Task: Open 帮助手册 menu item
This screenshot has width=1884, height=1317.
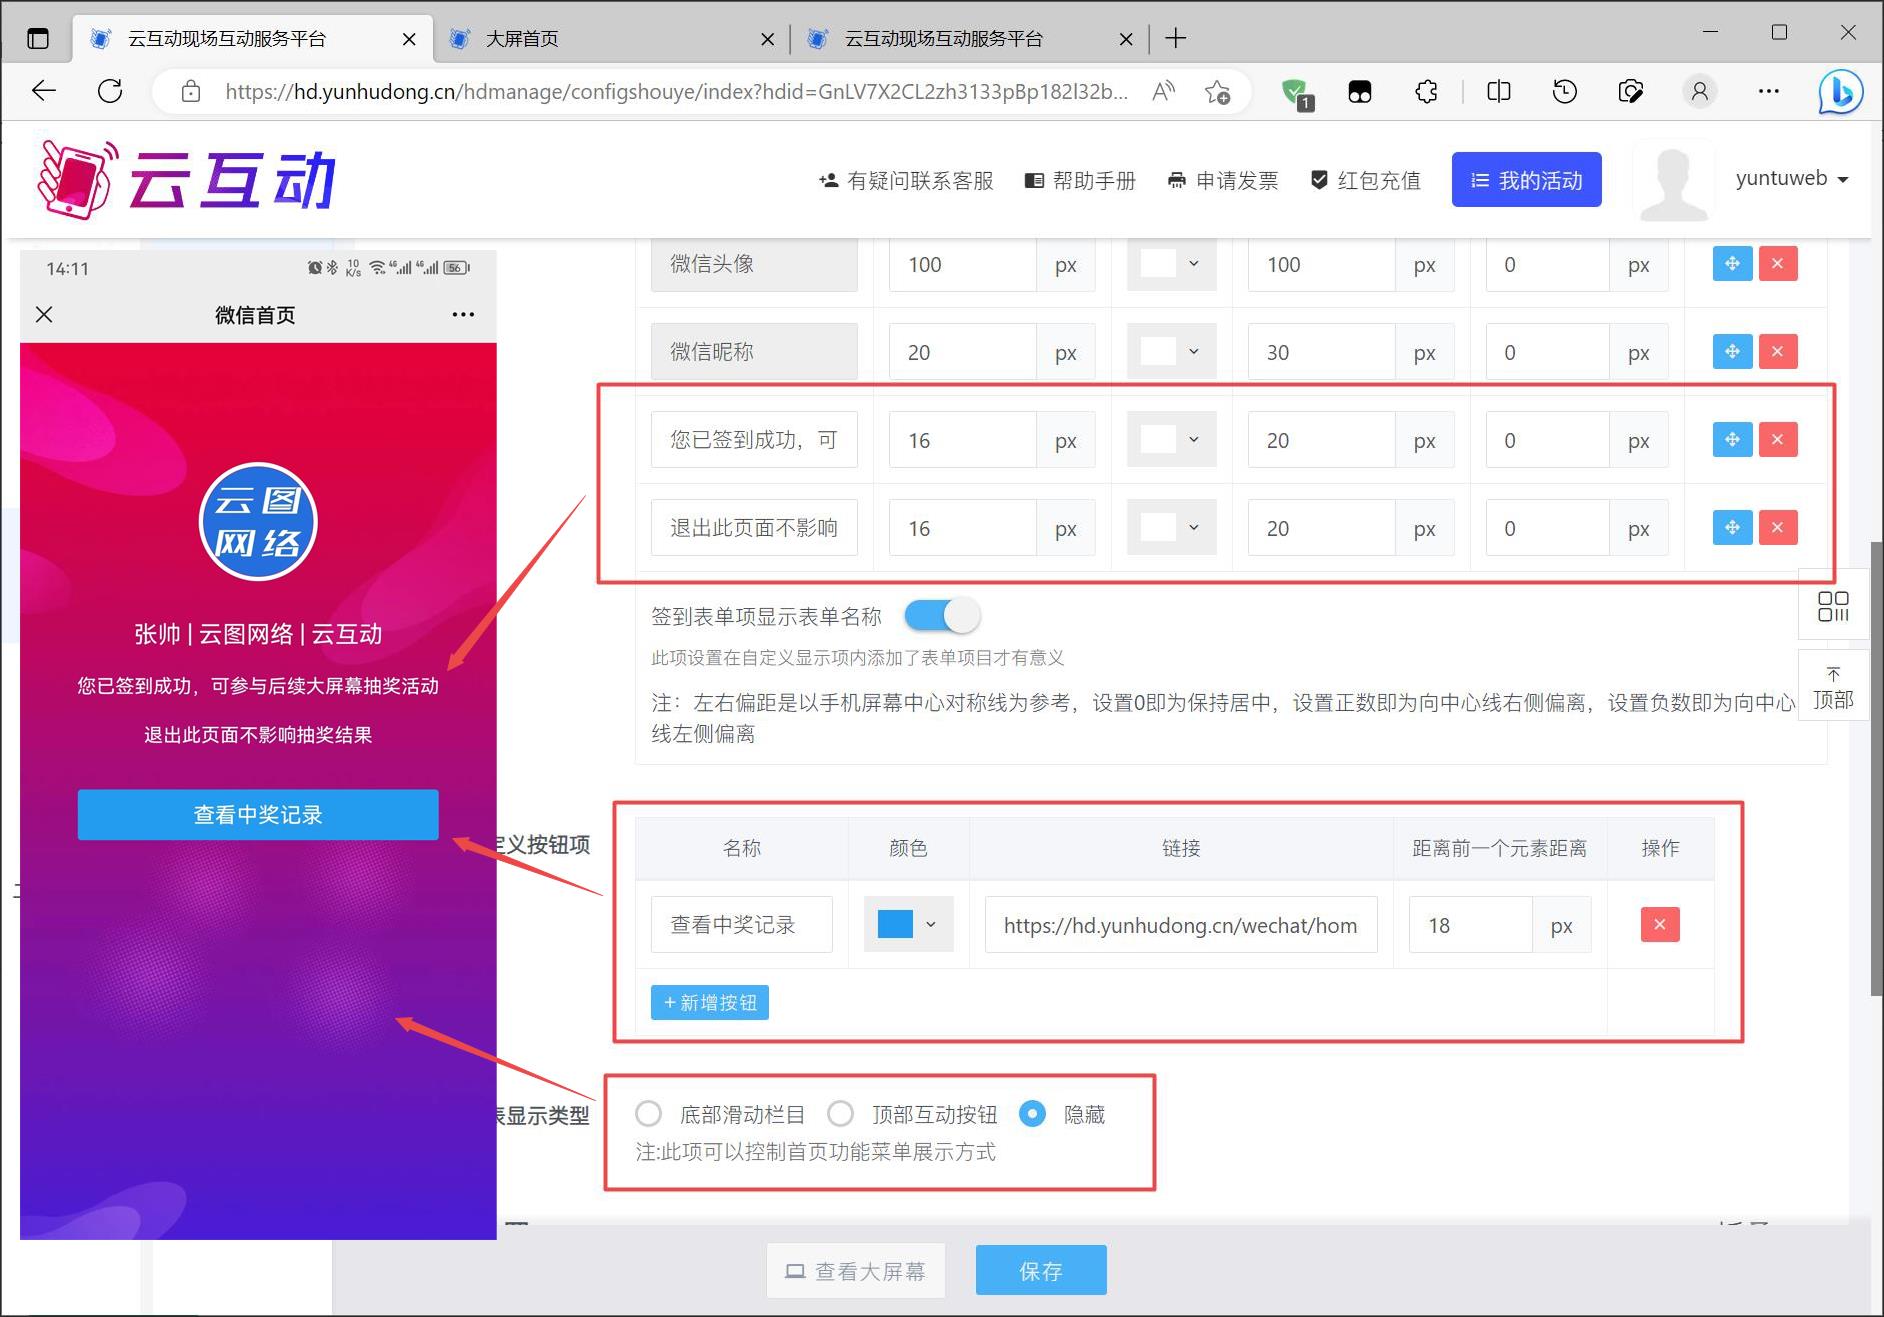Action: tap(1081, 181)
